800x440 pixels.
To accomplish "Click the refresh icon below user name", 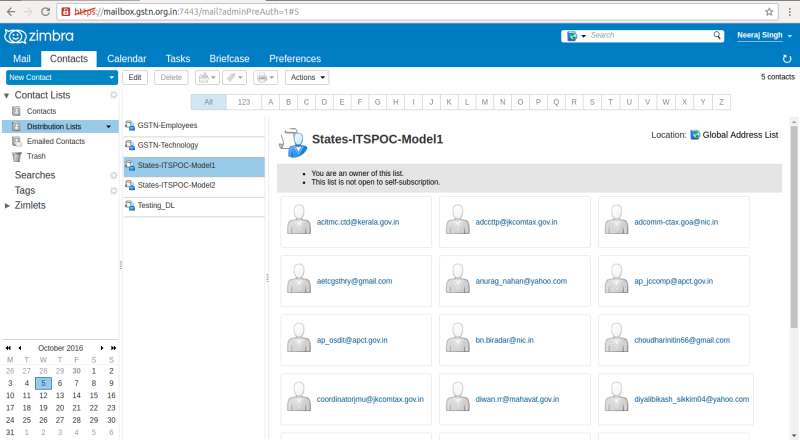I will (x=787, y=59).
